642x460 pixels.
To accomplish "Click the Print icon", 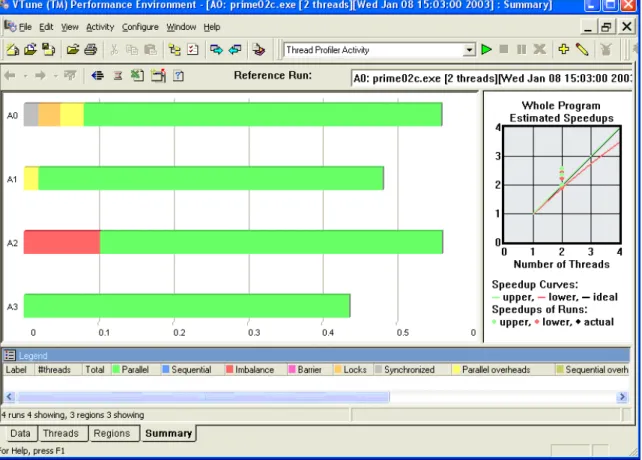I will point(90,50).
